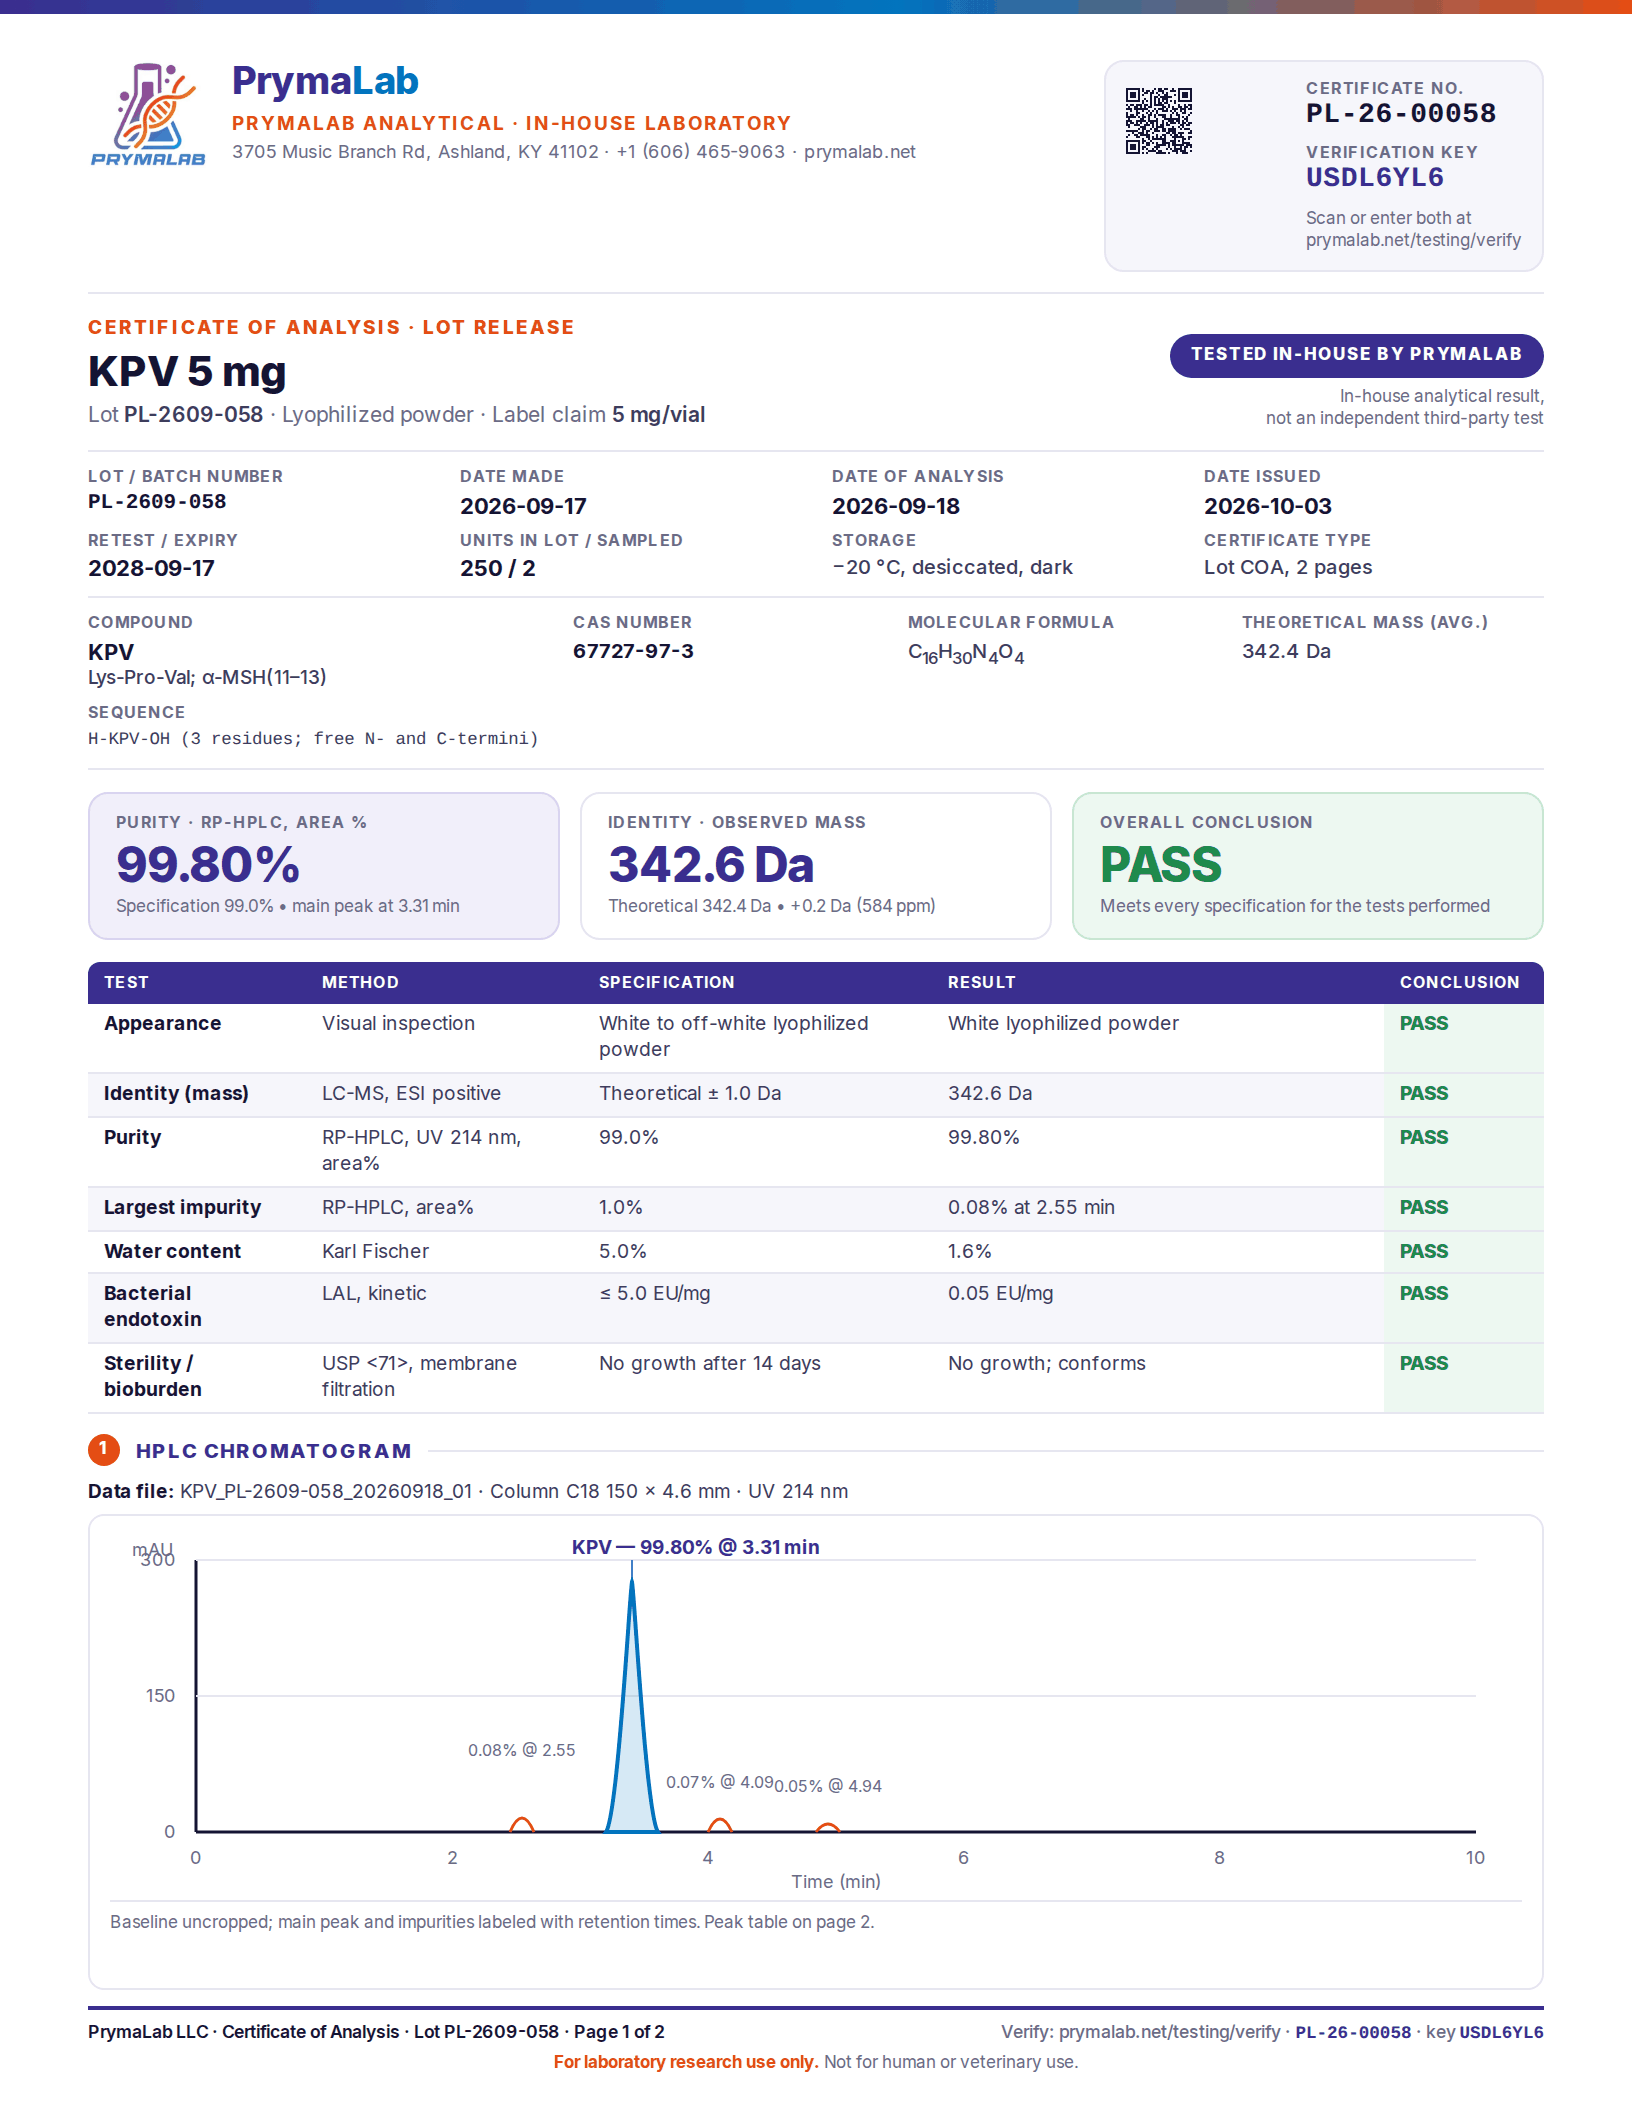Click the 'KPV 5 mg' product title
Viewport: 1632px width, 2112px height.
[187, 371]
